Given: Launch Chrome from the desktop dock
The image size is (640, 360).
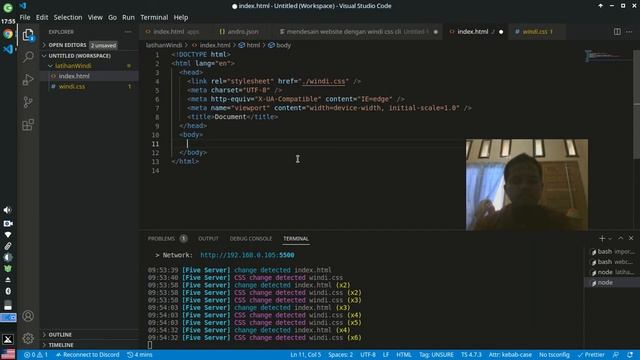Looking at the screenshot, I should (x=8, y=34).
